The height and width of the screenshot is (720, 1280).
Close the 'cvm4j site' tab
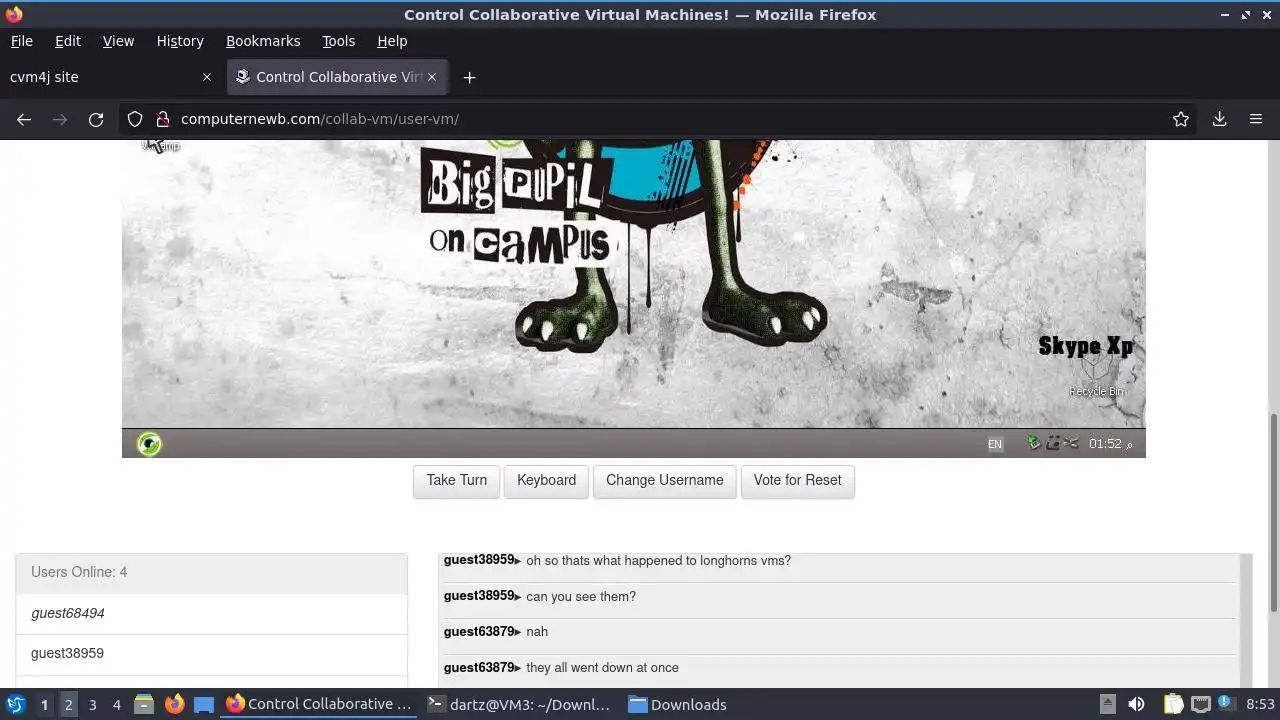click(x=207, y=77)
